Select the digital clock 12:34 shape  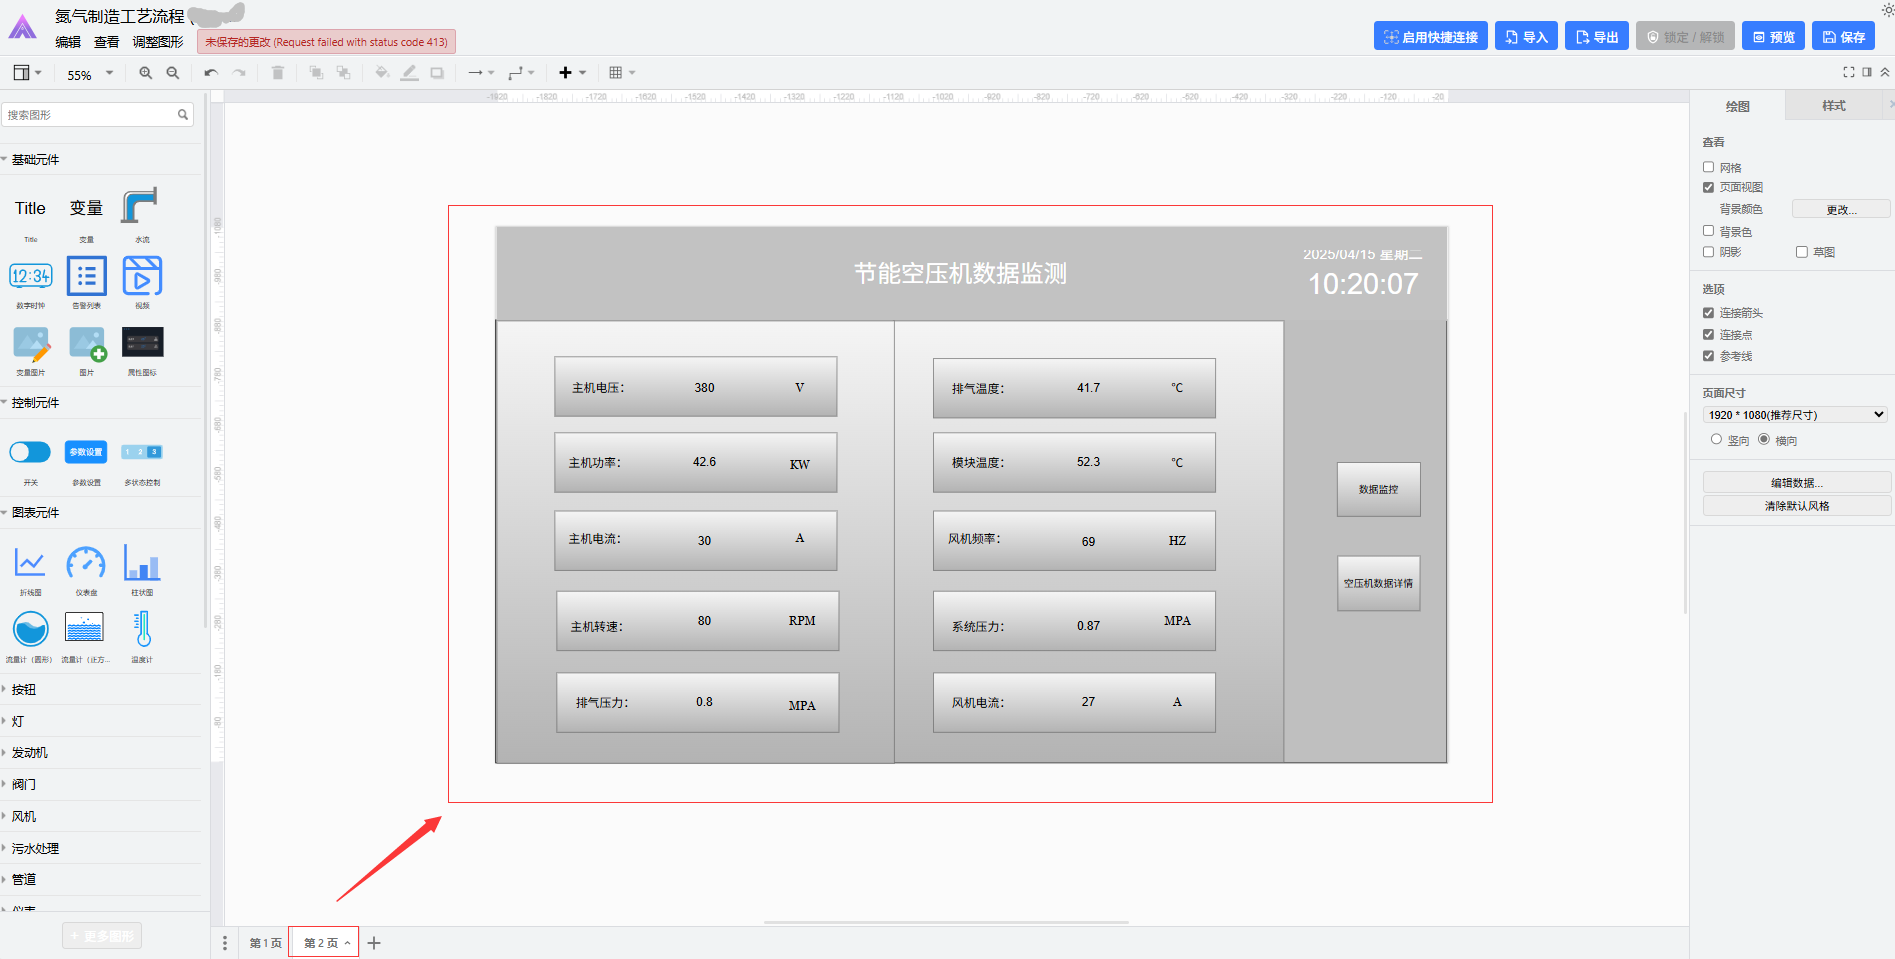coord(30,276)
